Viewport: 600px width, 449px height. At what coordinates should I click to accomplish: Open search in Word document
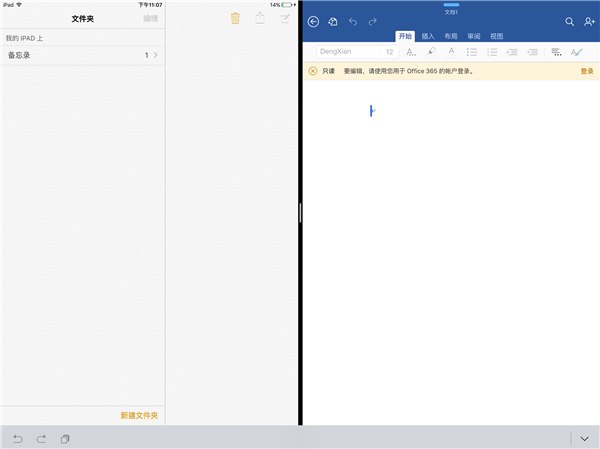tap(569, 22)
